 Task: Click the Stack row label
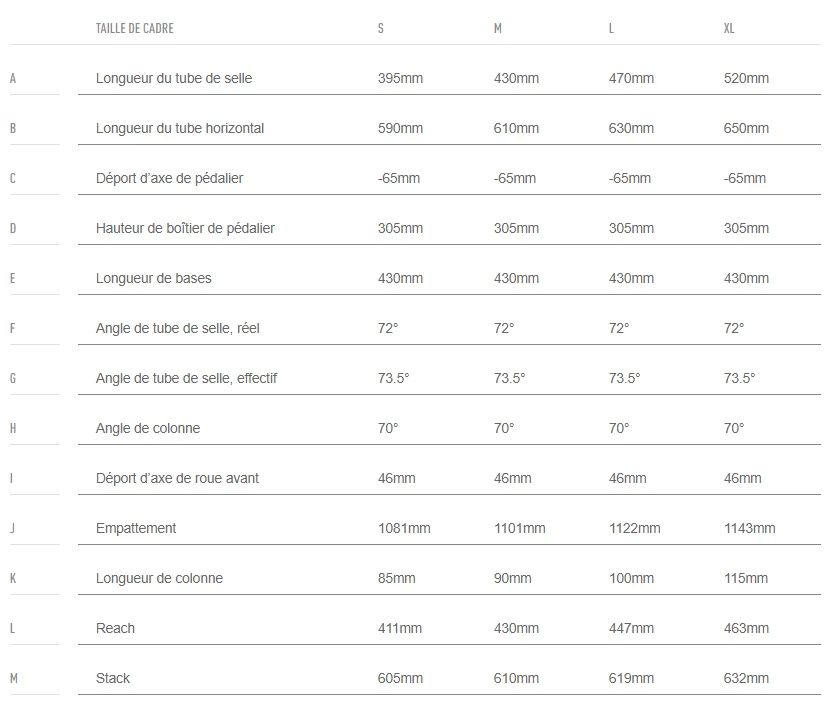point(113,678)
